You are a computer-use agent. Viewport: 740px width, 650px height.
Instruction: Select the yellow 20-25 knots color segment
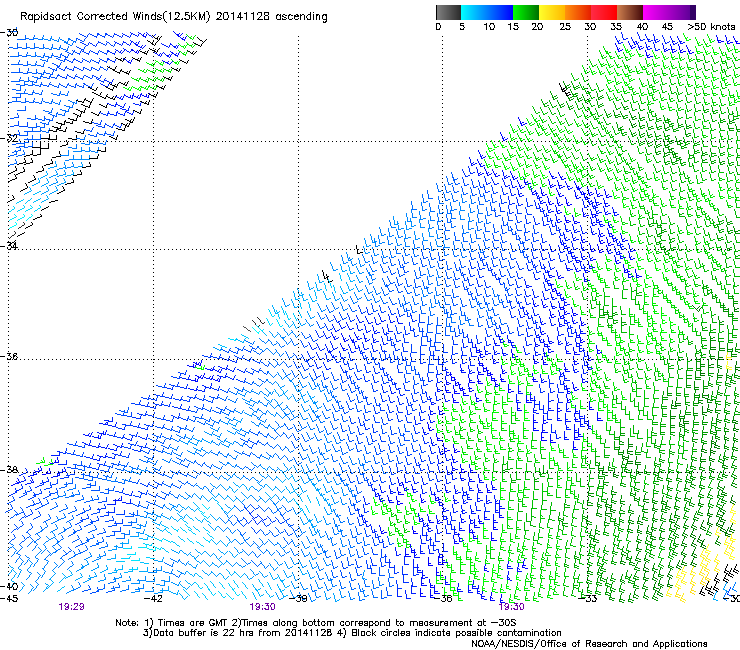[x=552, y=12]
